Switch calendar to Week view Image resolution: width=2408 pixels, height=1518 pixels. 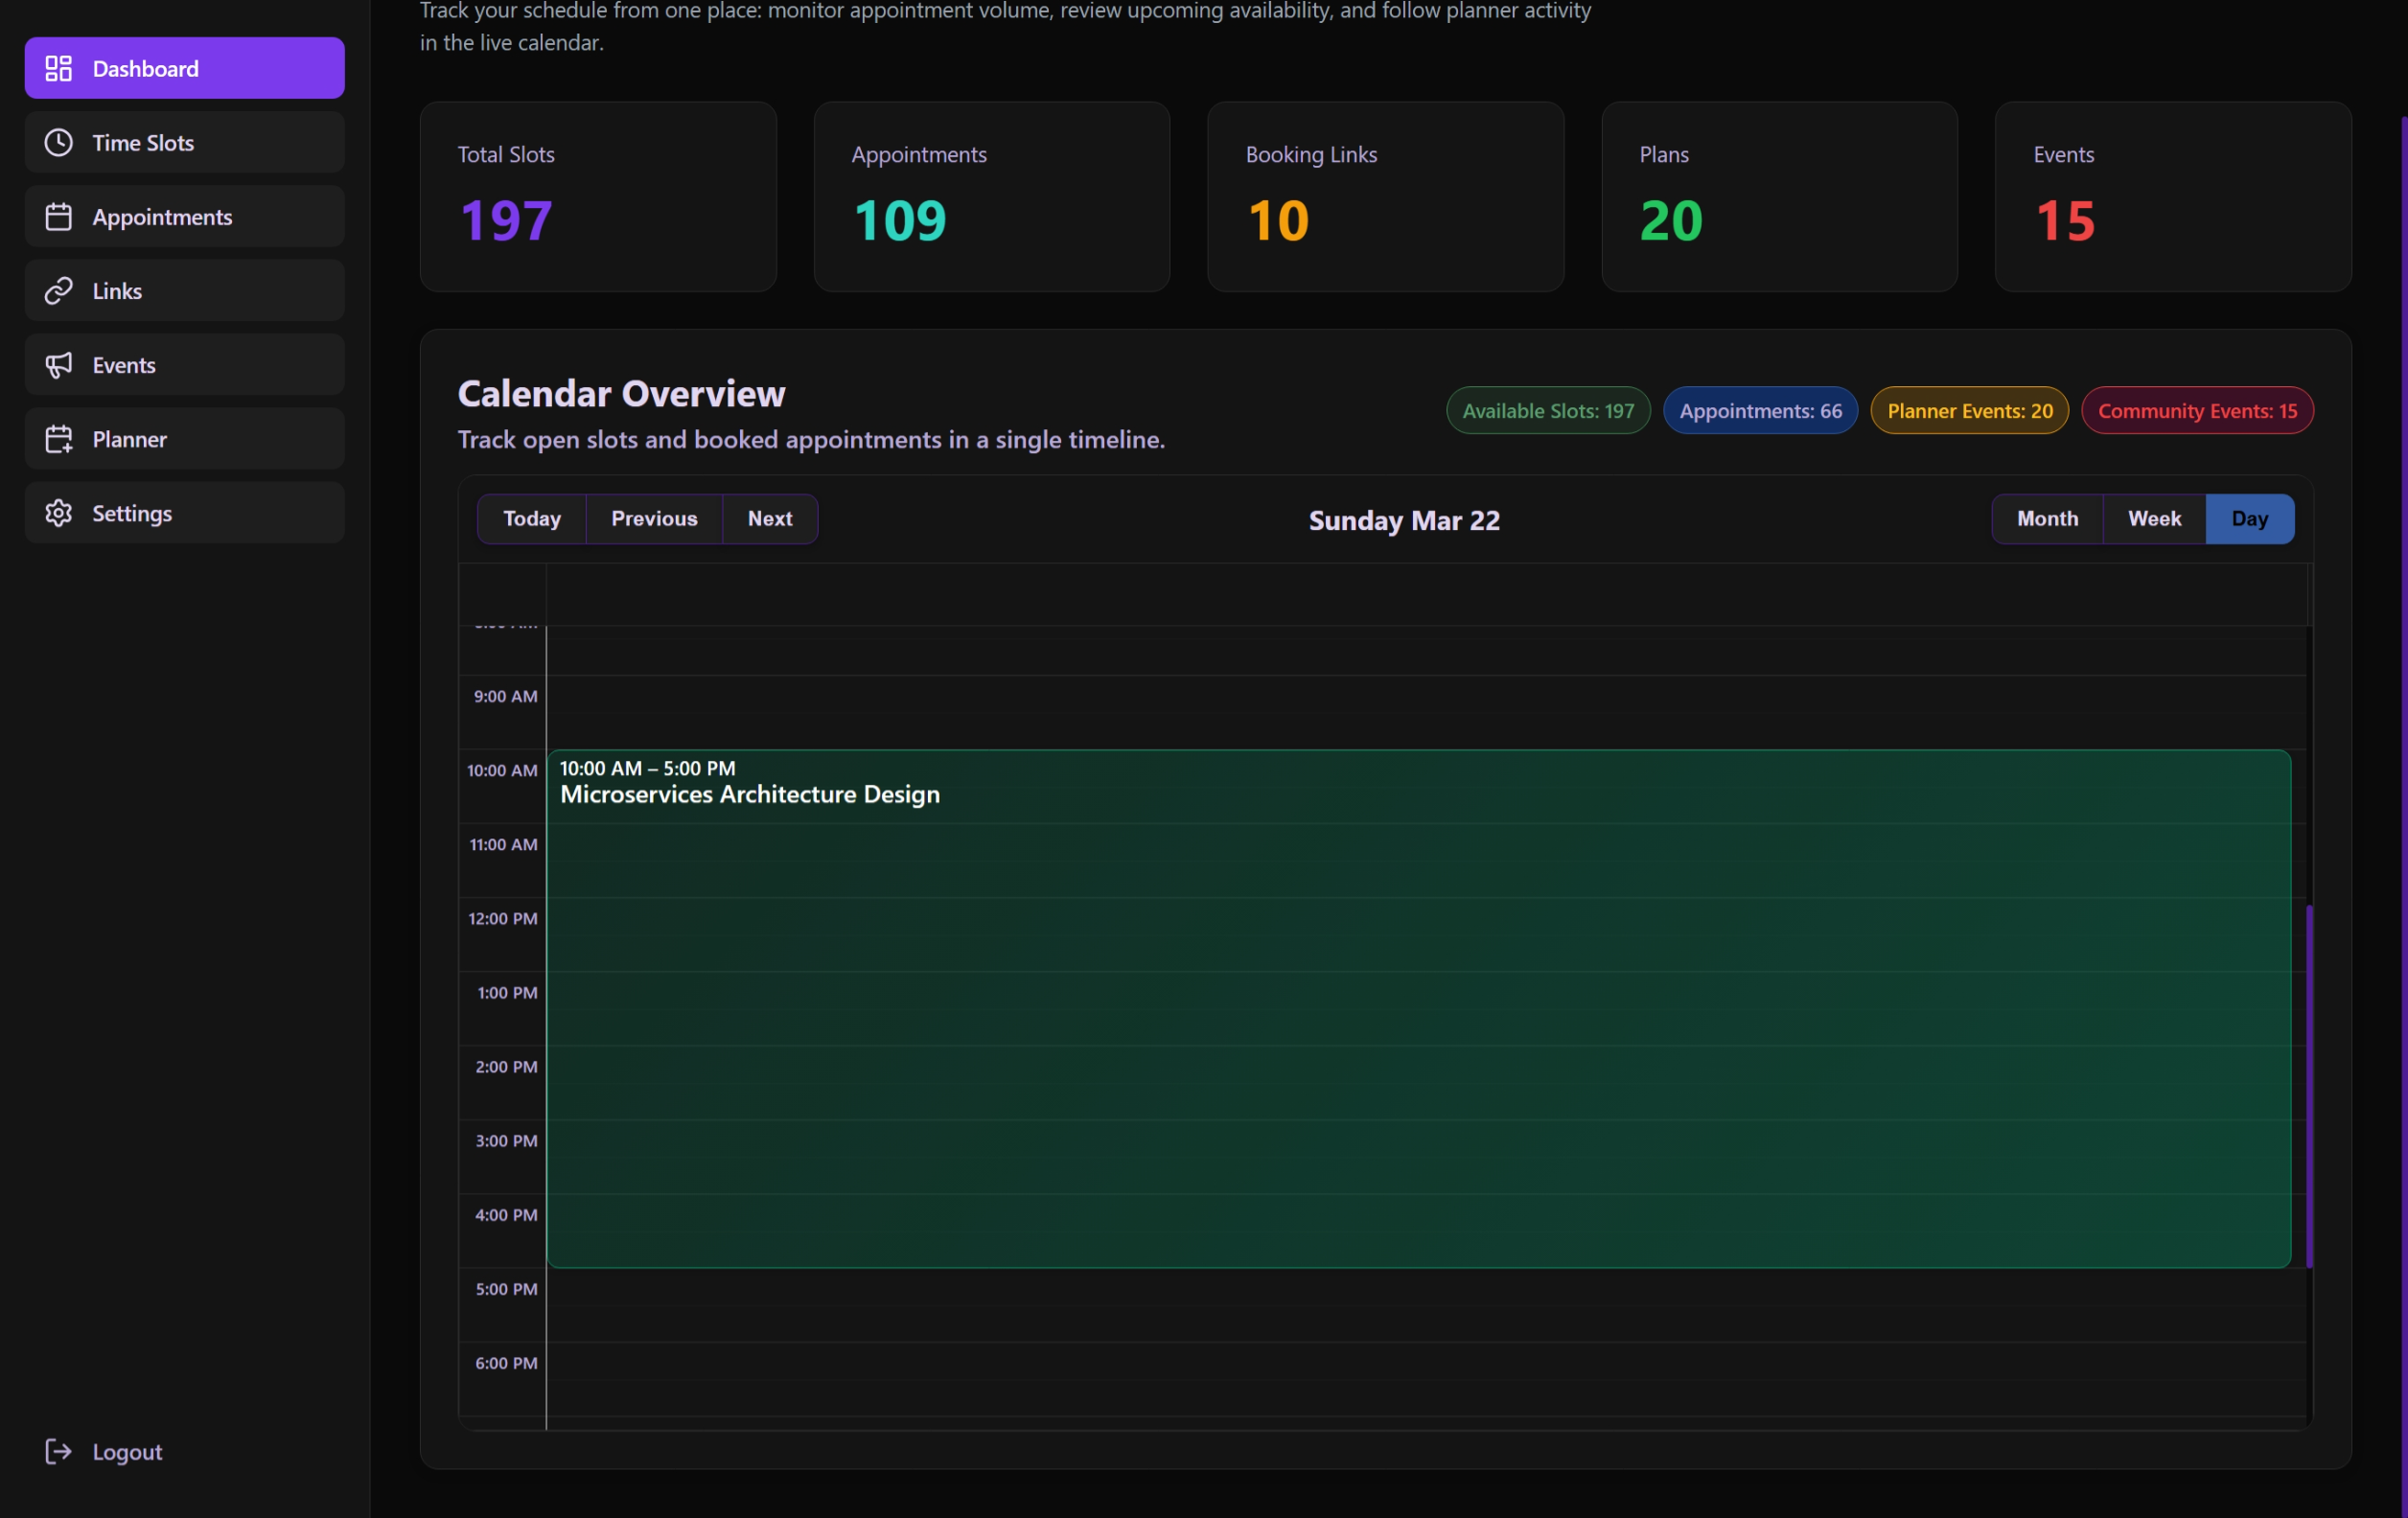pyautogui.click(x=2154, y=518)
